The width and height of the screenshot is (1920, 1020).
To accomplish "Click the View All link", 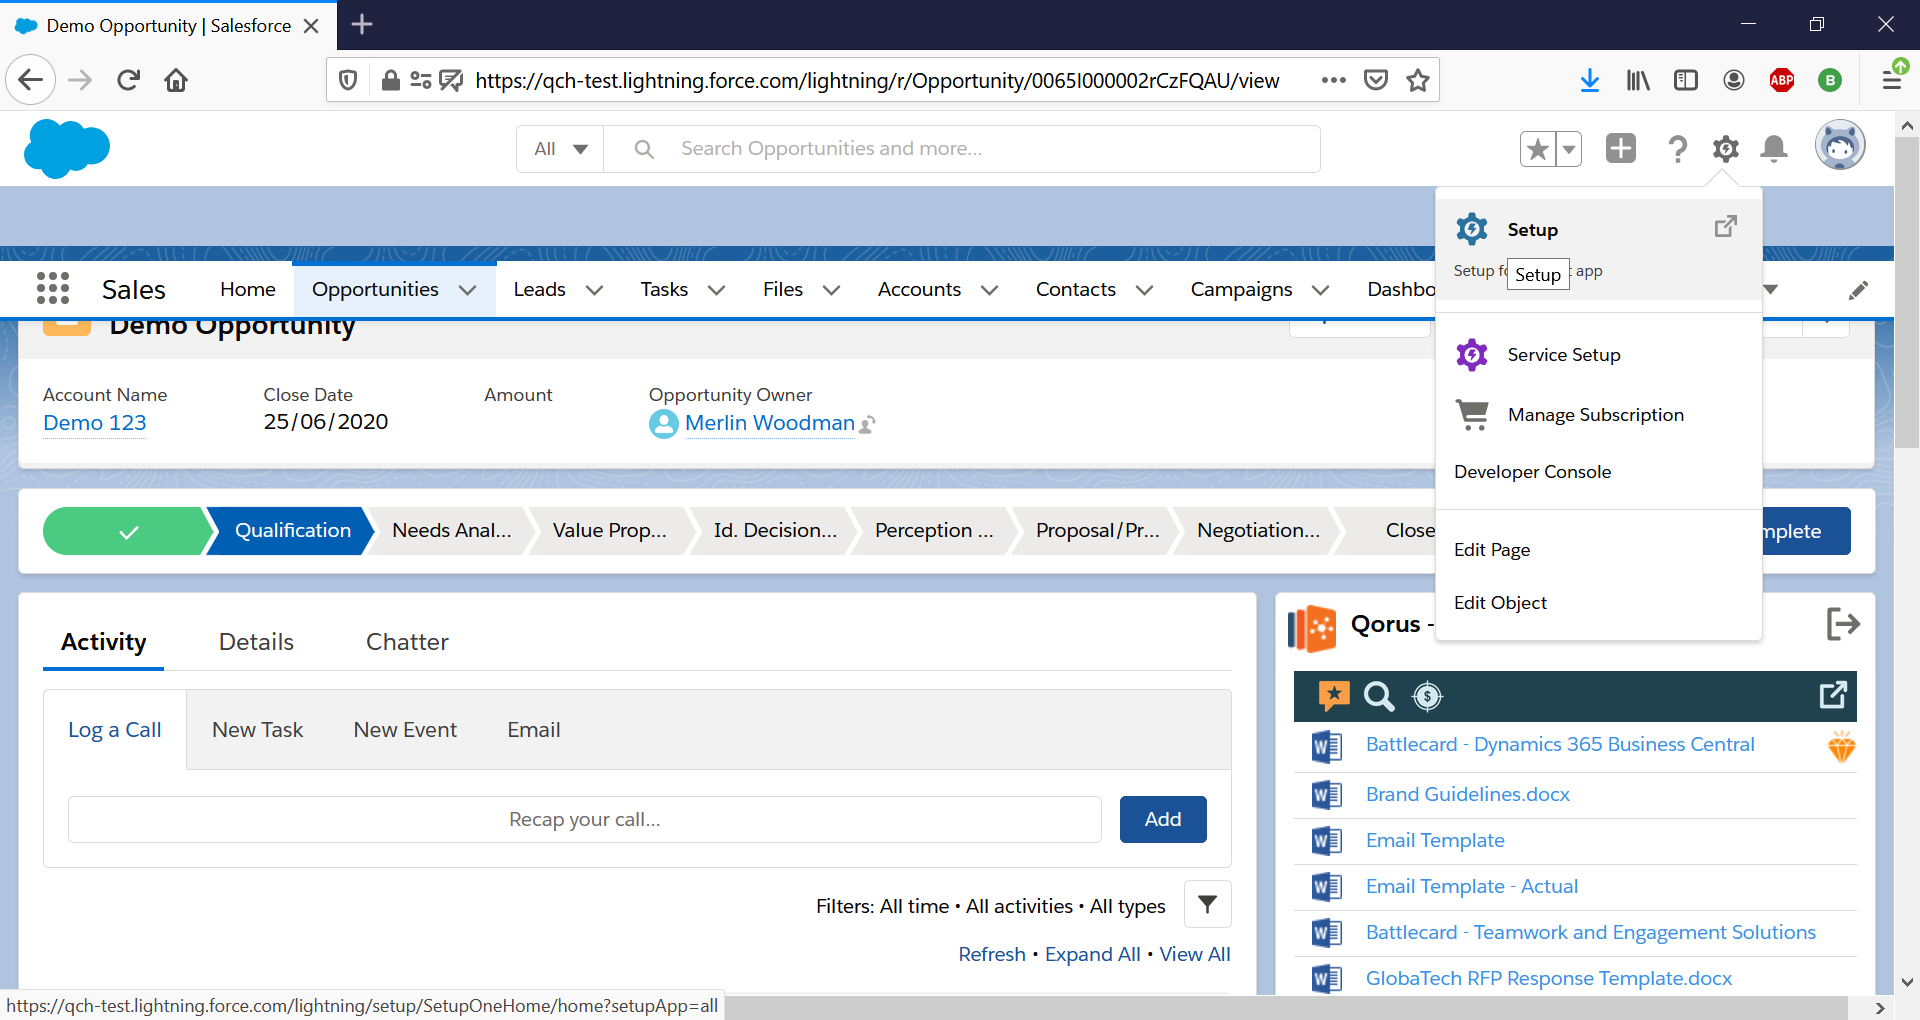I will (1195, 954).
